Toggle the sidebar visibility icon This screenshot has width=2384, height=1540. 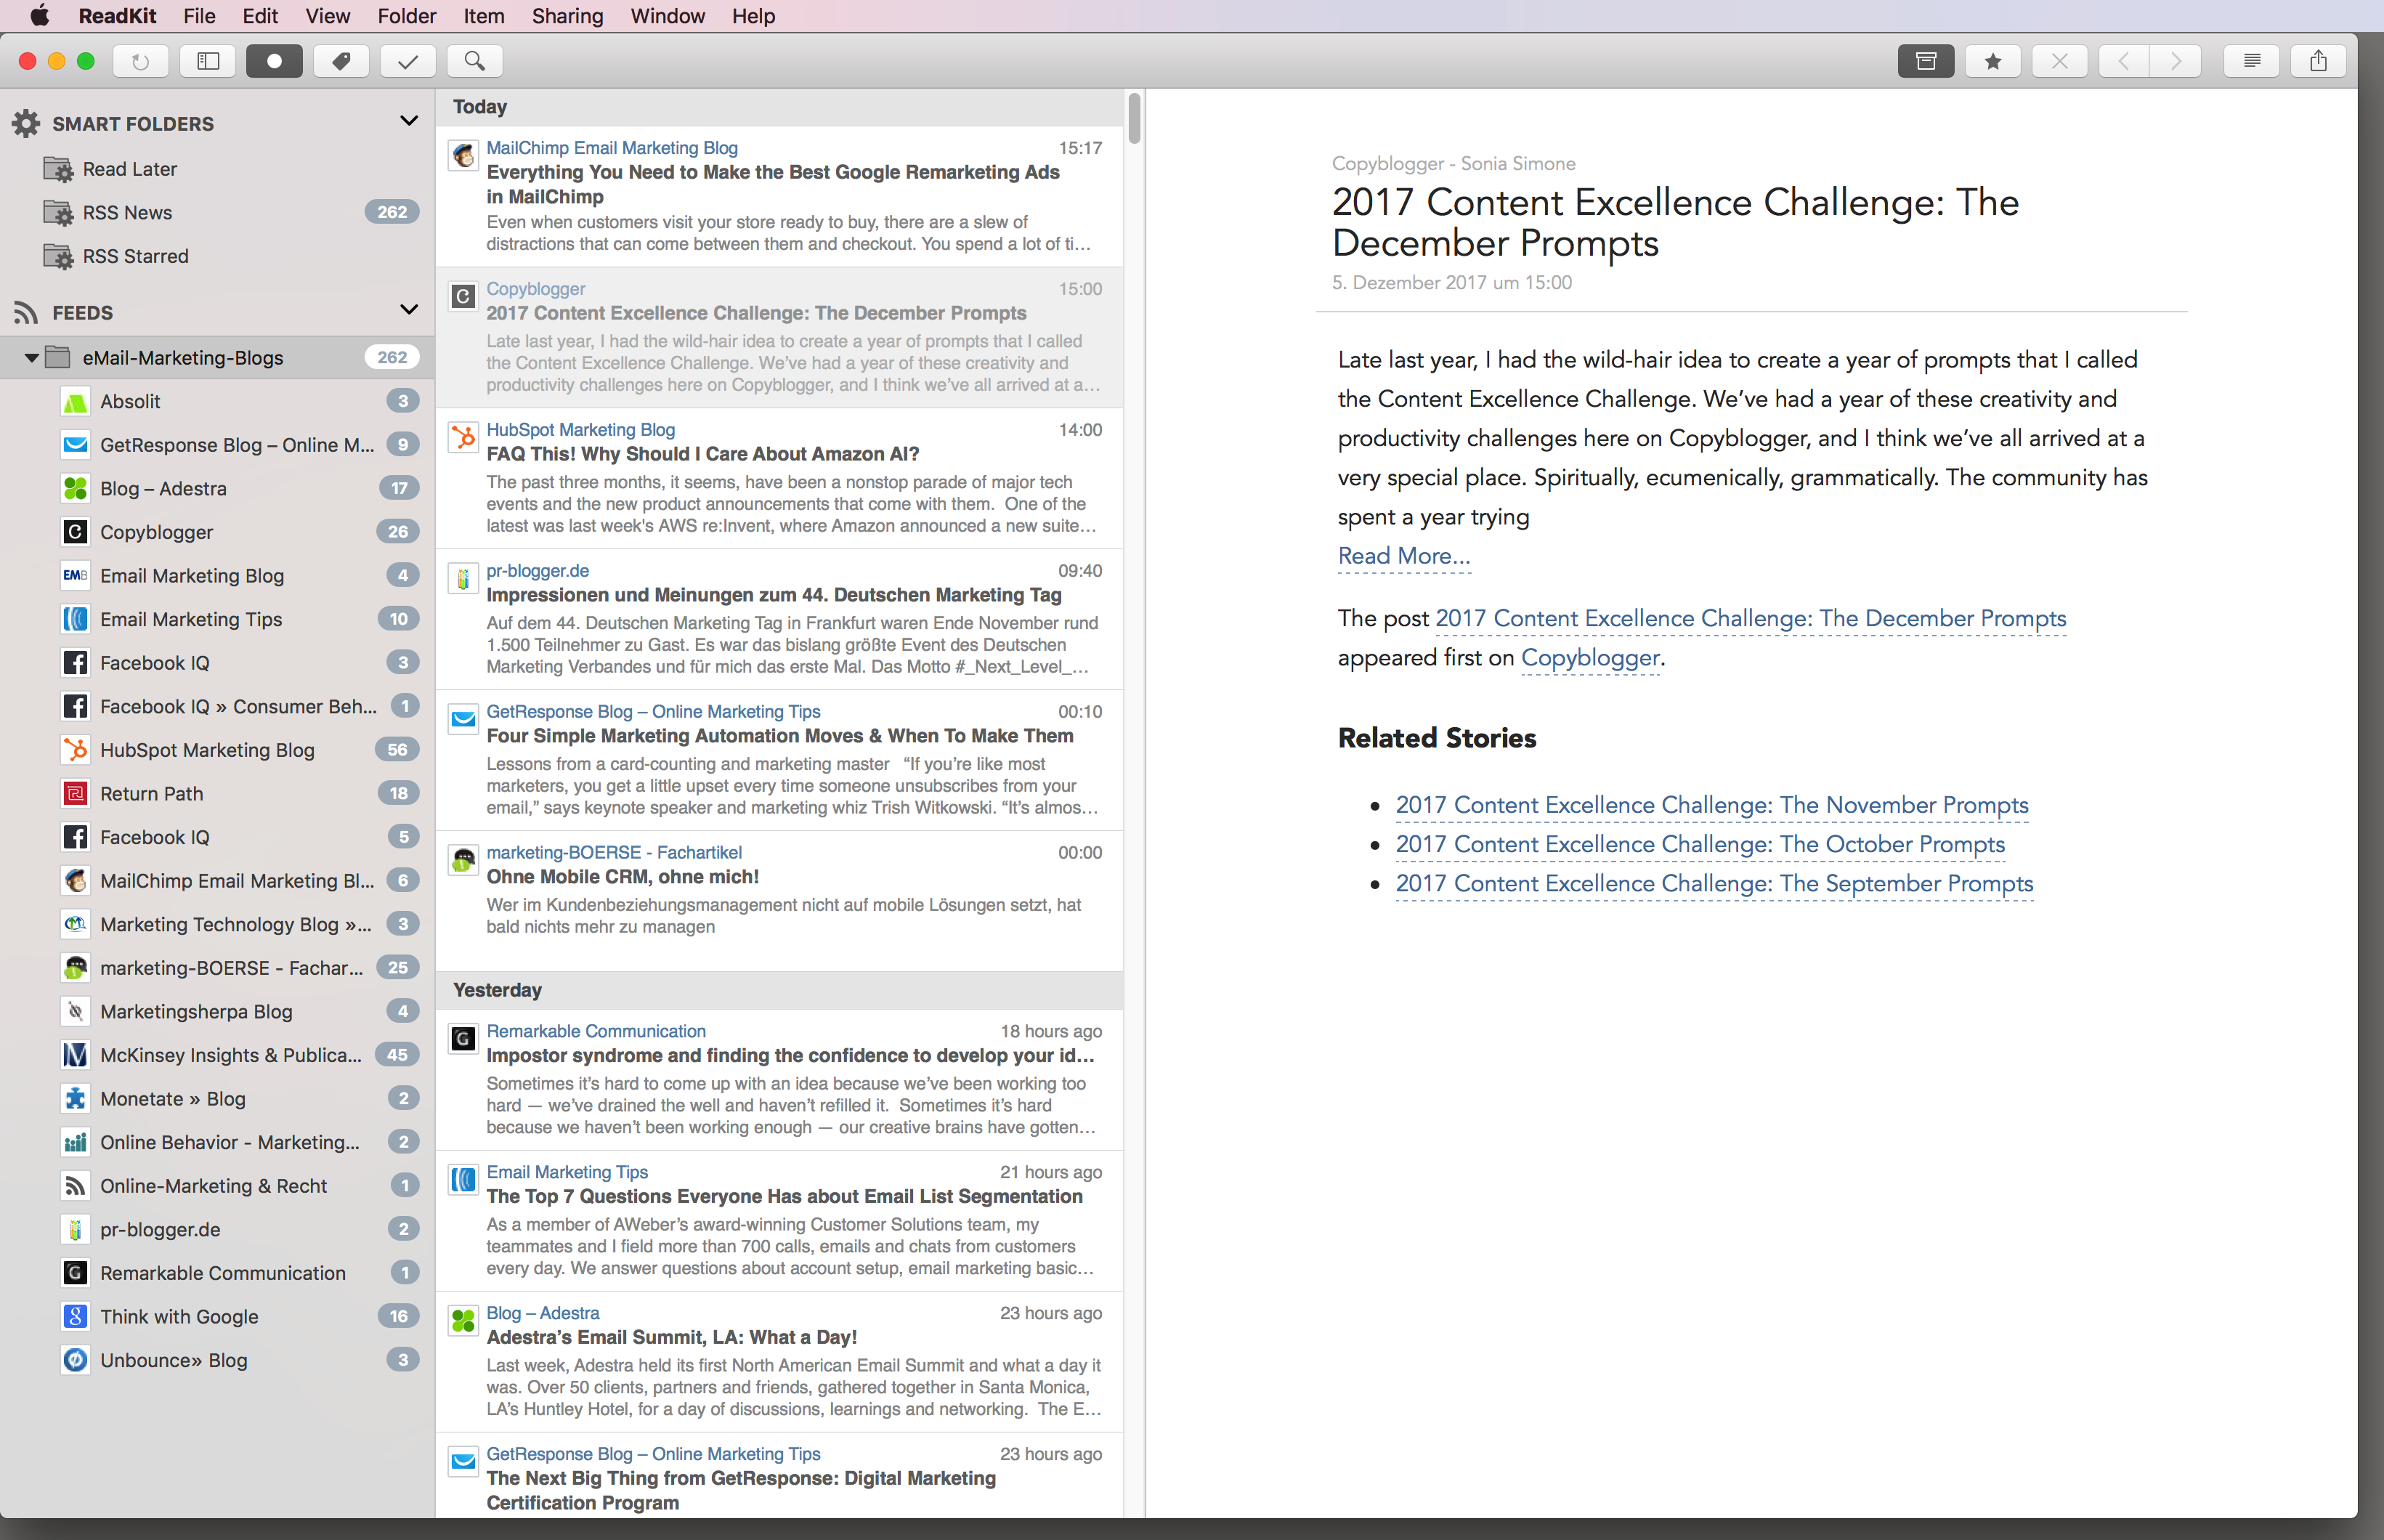click(208, 61)
